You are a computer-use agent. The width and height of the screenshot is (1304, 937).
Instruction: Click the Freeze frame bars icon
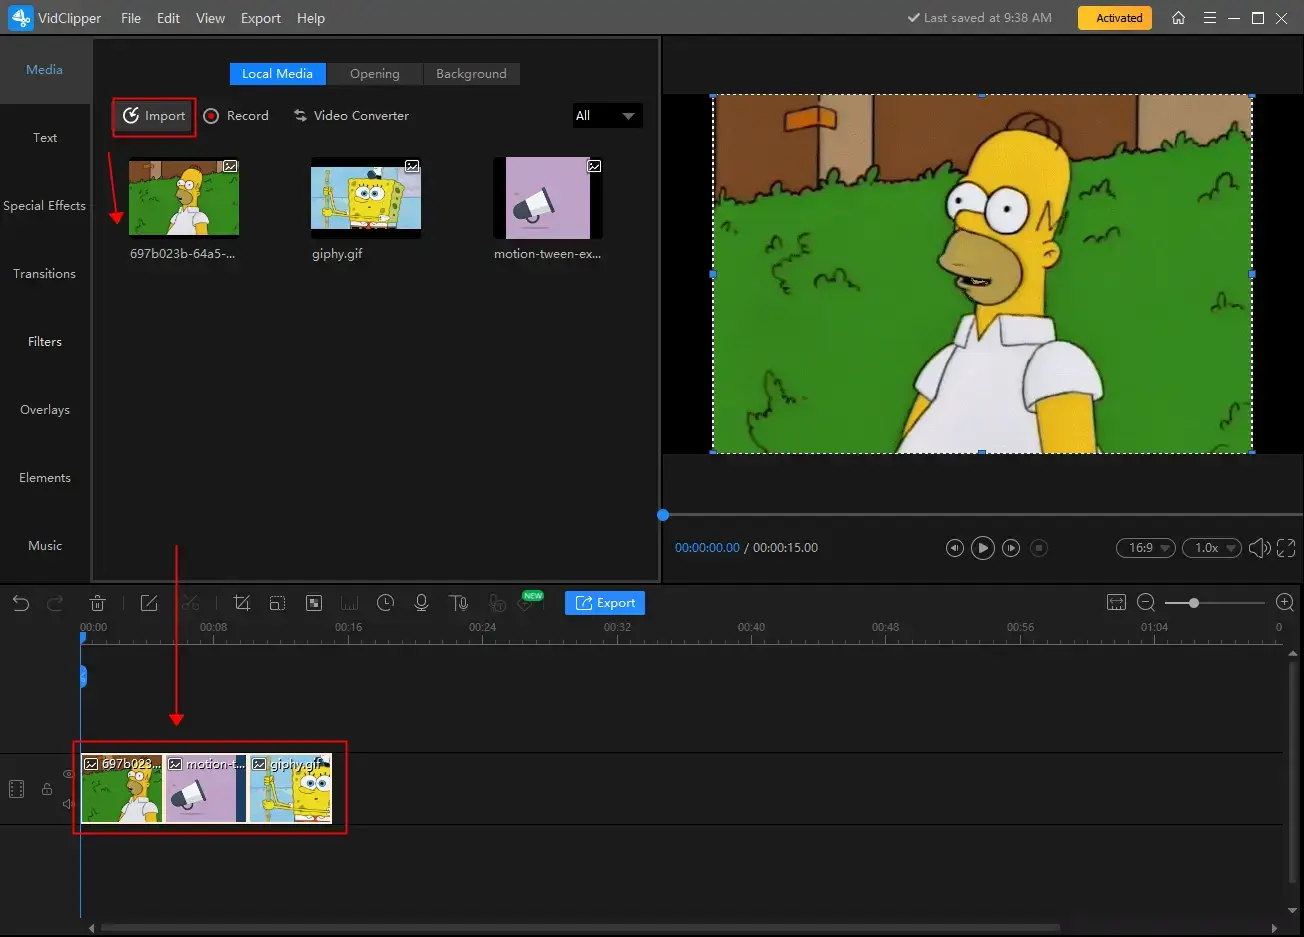click(349, 603)
